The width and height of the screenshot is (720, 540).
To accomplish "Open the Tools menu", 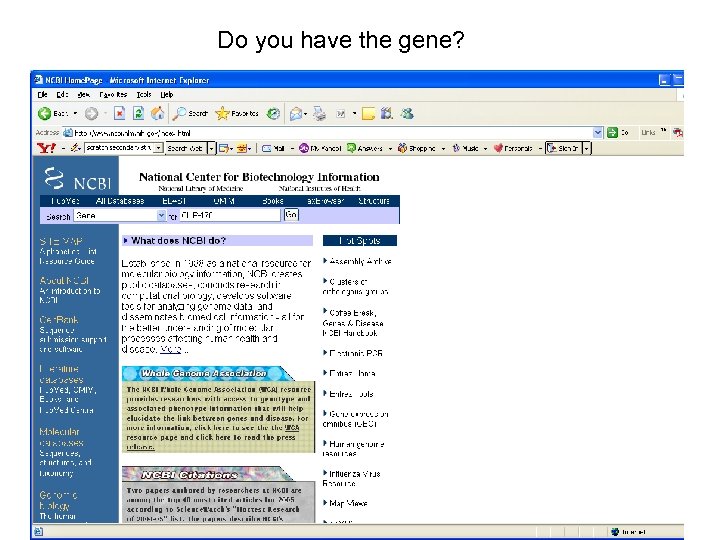I will click(x=144, y=95).
